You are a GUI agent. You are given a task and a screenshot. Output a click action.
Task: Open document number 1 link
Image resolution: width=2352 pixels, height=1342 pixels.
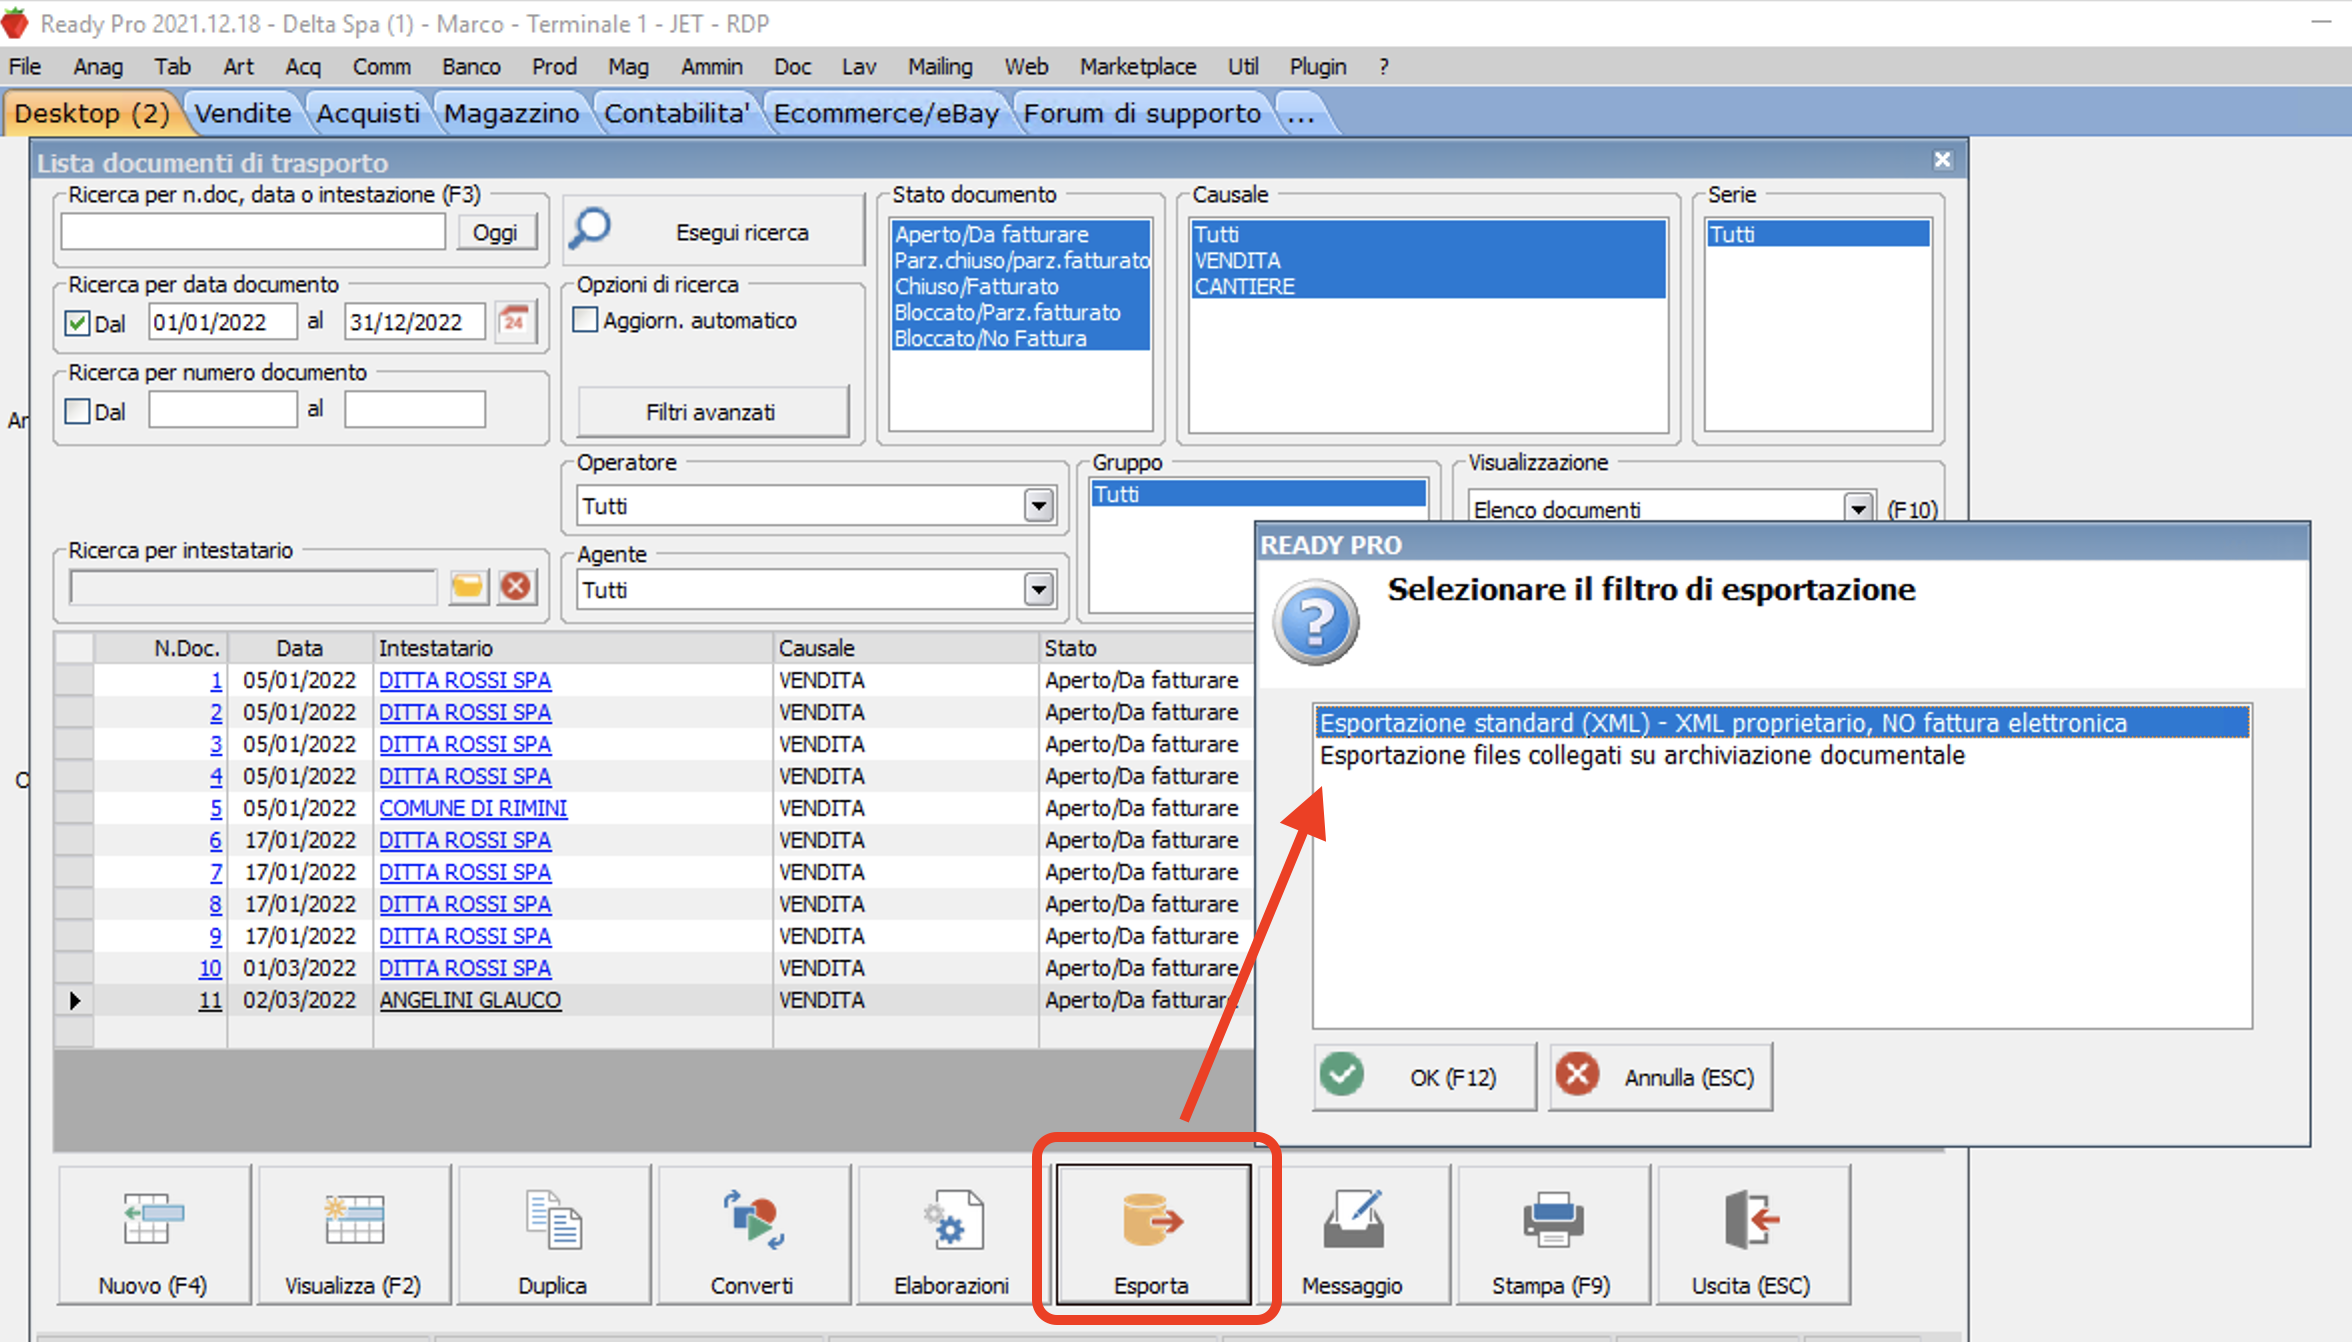point(215,680)
